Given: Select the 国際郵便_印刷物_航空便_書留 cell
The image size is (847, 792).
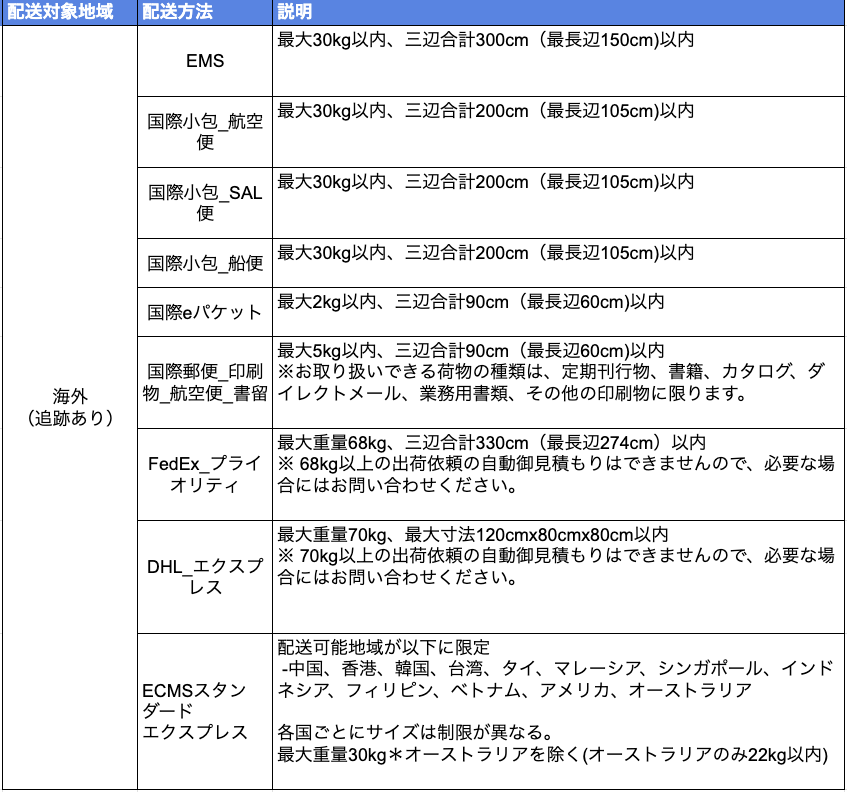Looking at the screenshot, I should [205, 381].
